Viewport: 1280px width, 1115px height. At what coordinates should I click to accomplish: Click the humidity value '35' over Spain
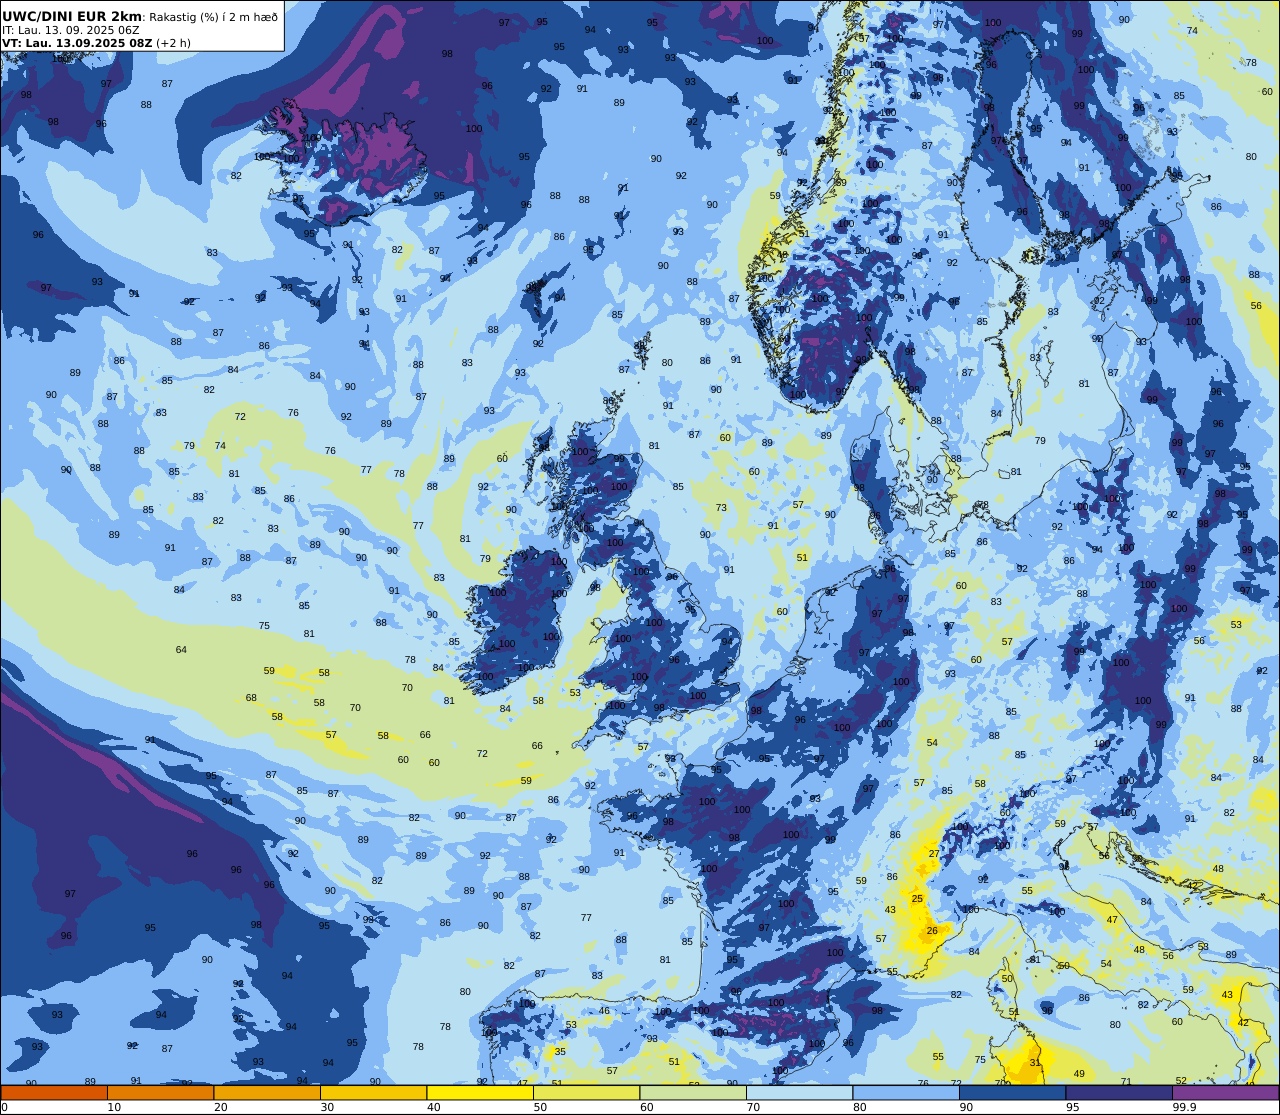click(560, 1051)
